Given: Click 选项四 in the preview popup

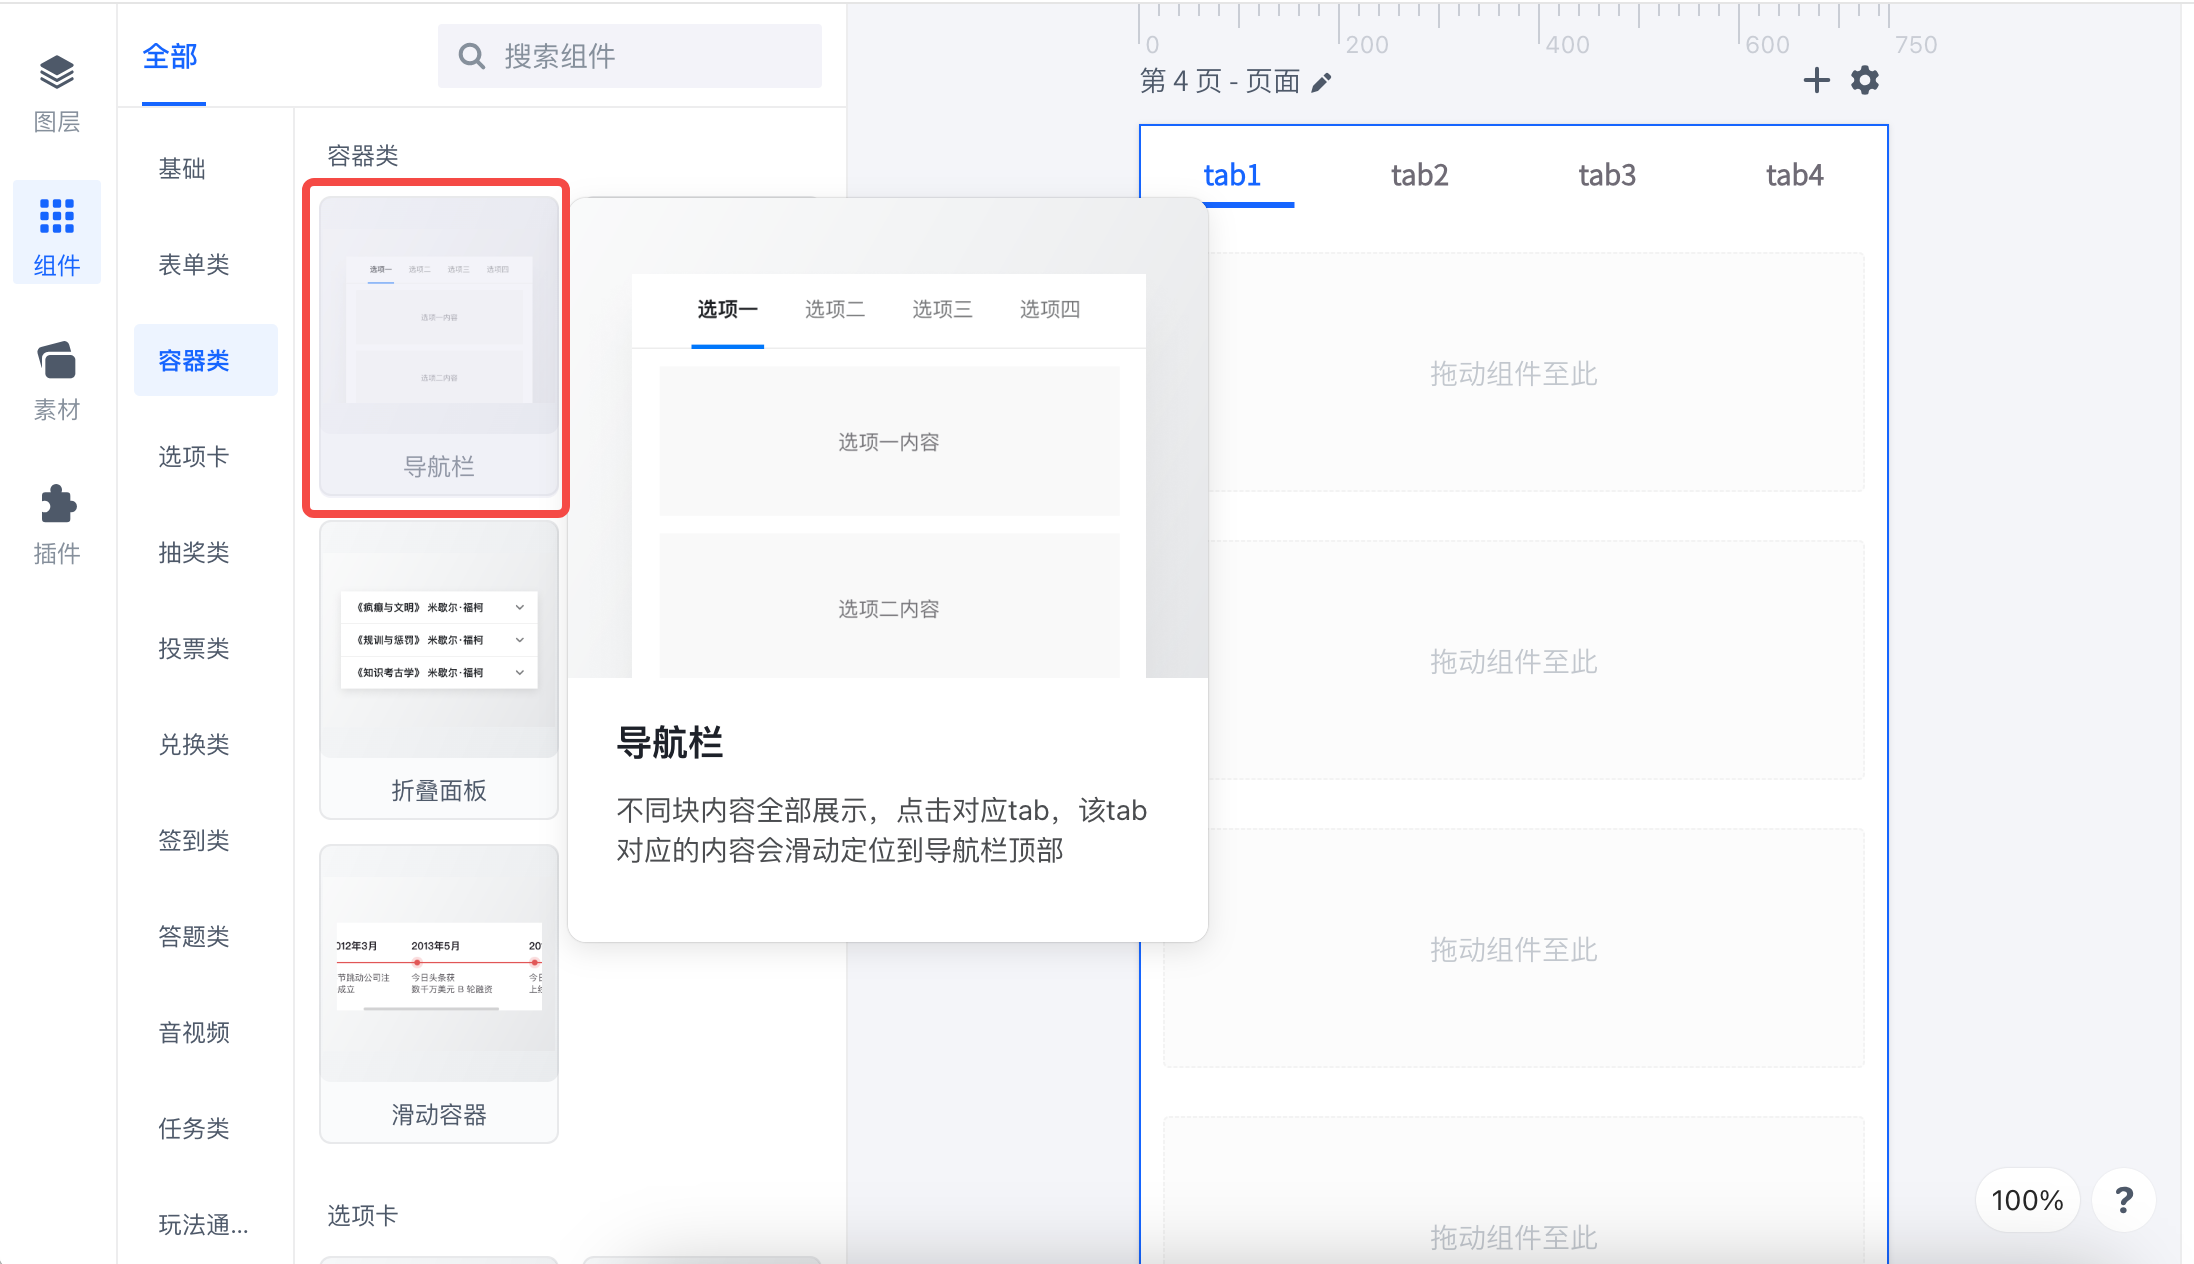Looking at the screenshot, I should pos(1050,309).
